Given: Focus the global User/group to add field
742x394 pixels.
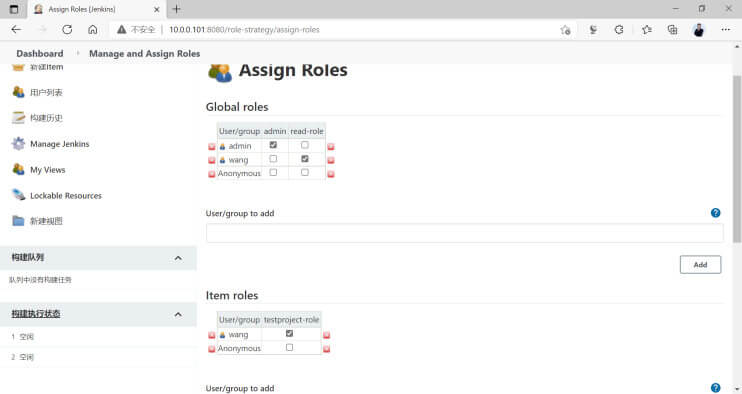Looking at the screenshot, I should coord(464,233).
